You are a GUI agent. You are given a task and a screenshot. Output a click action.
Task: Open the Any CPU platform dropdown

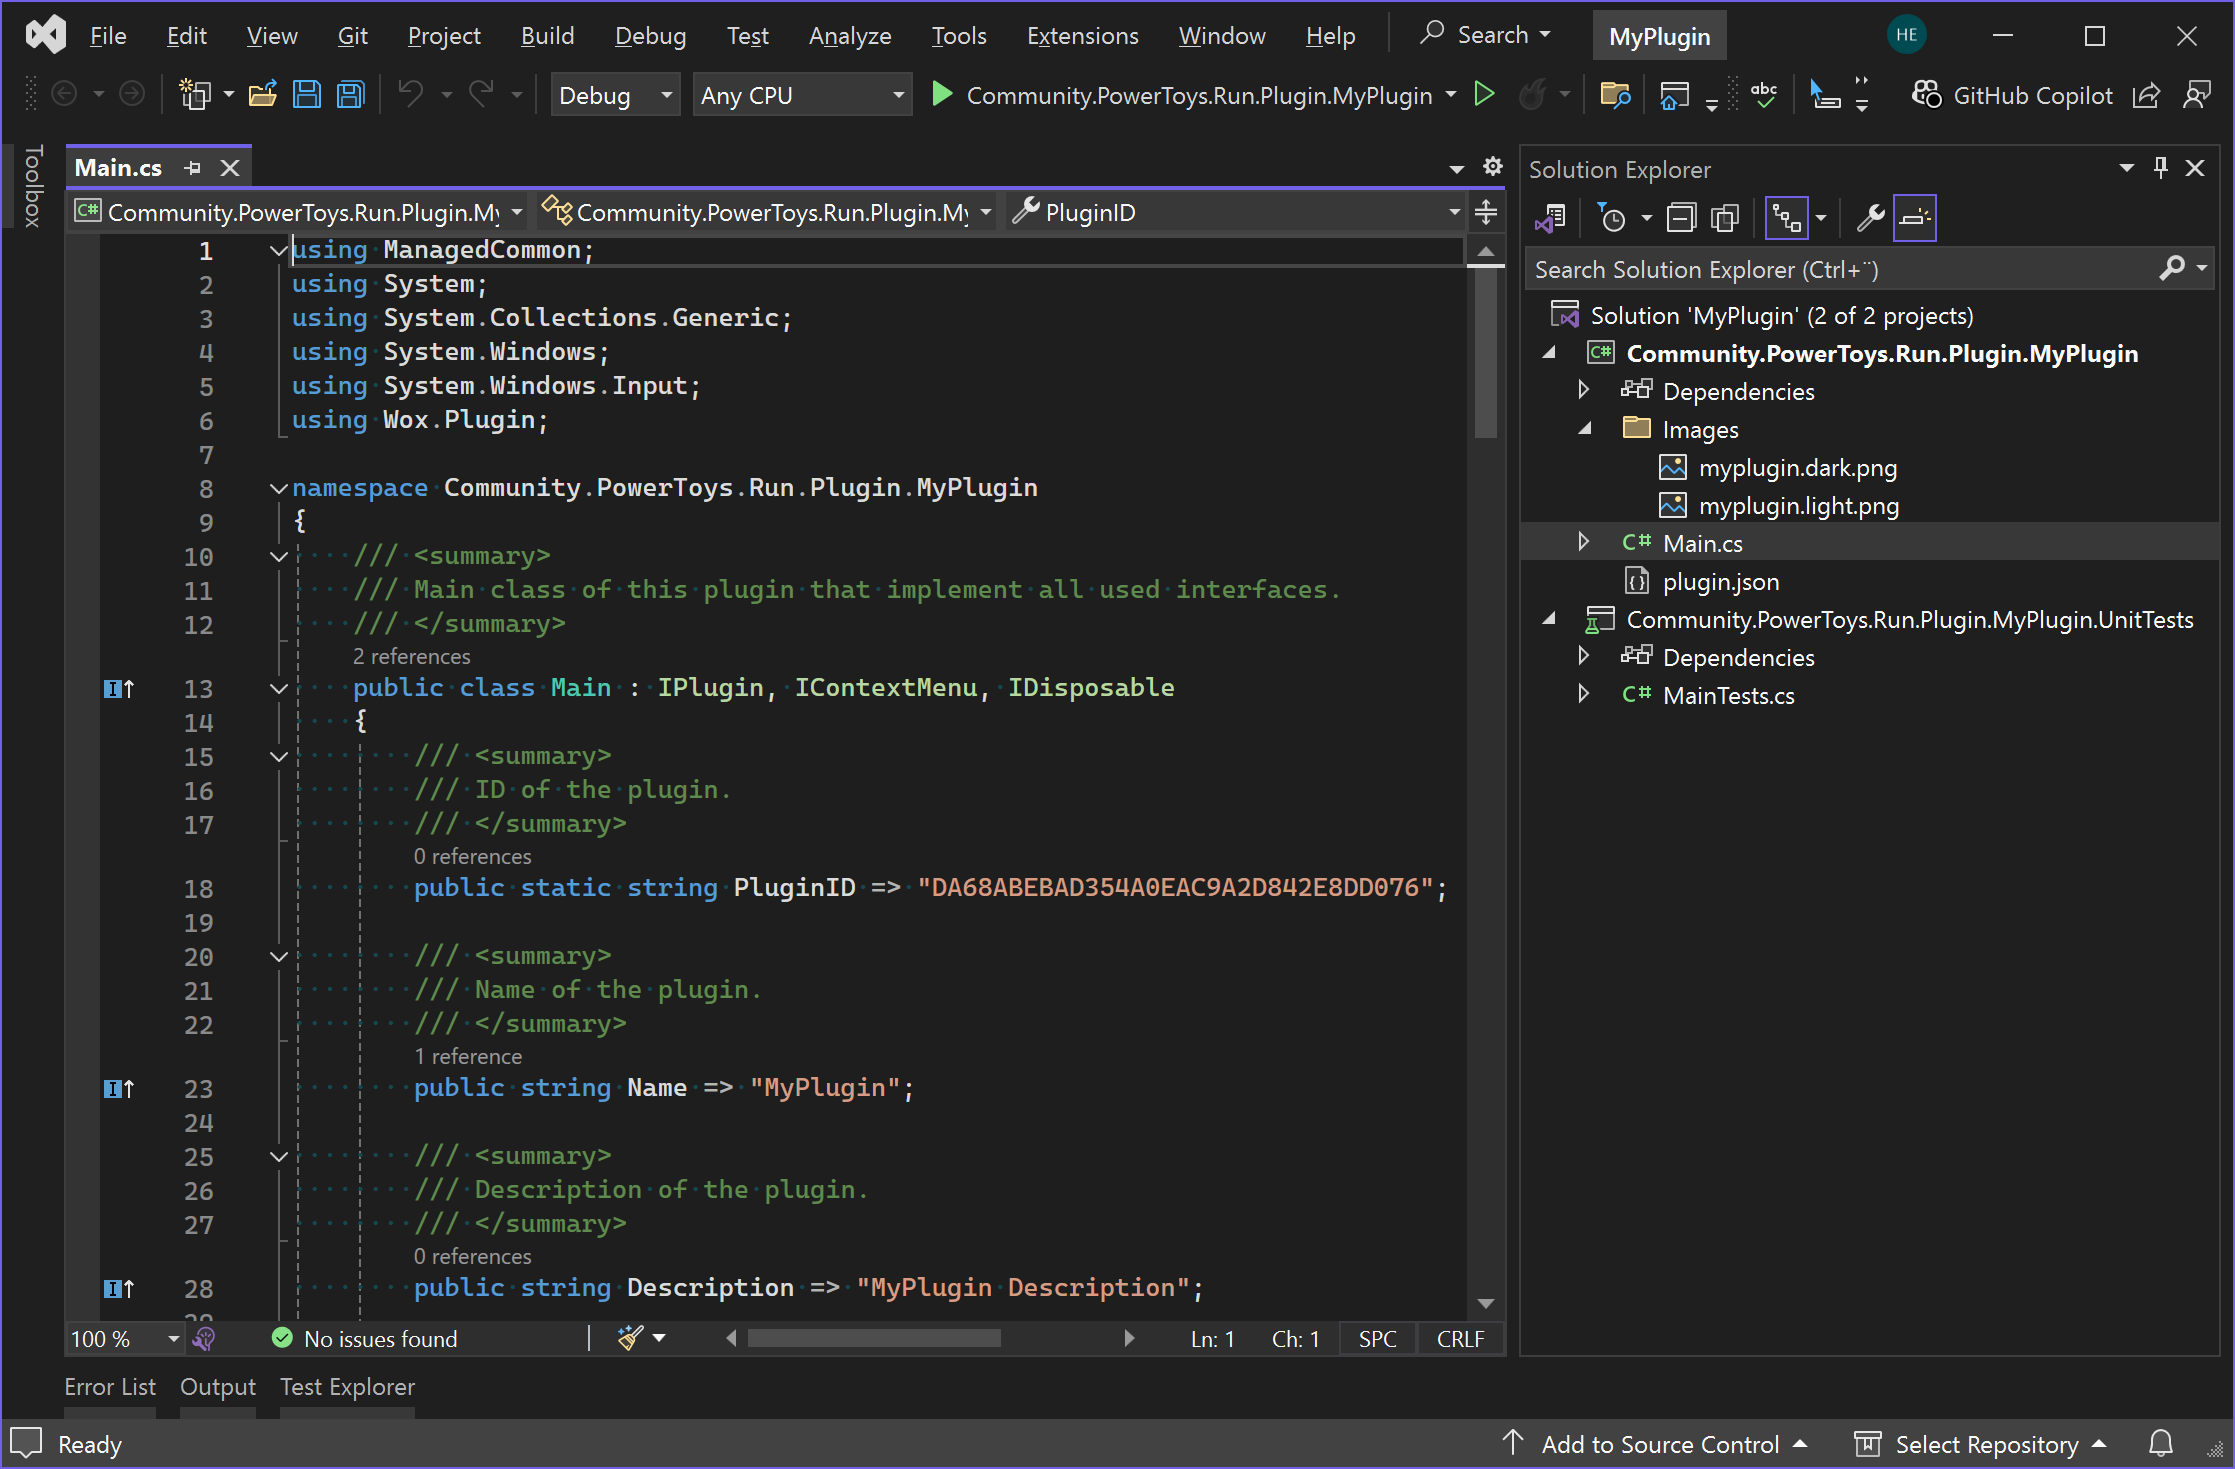[x=802, y=95]
